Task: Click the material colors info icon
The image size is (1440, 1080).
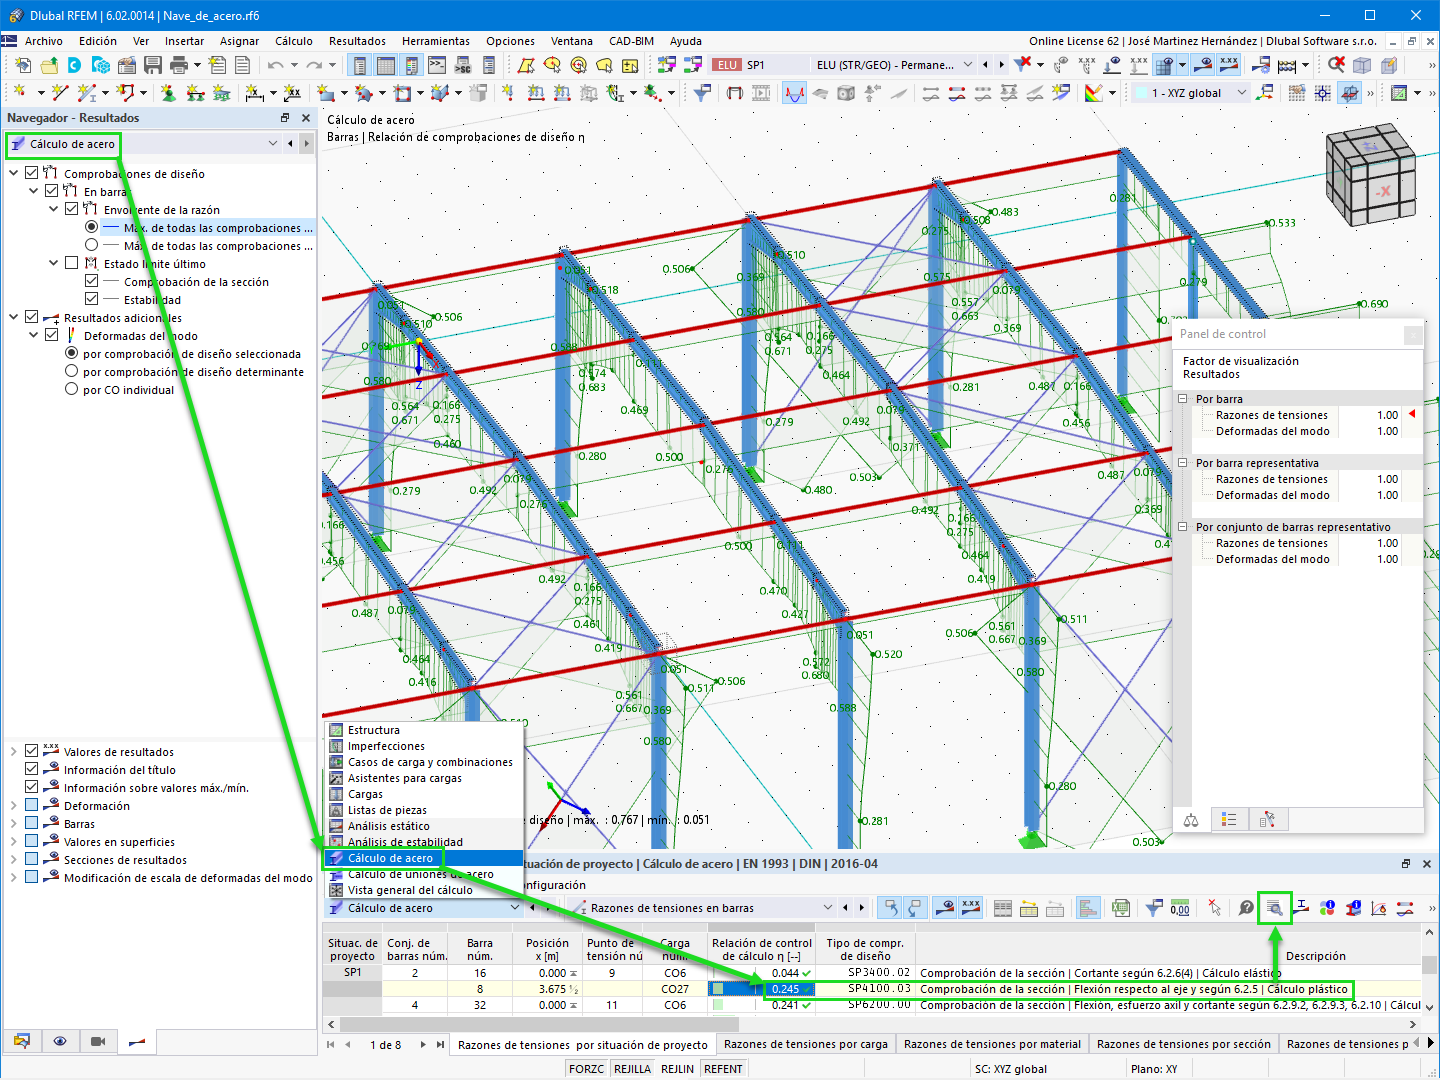Action: click(1327, 908)
